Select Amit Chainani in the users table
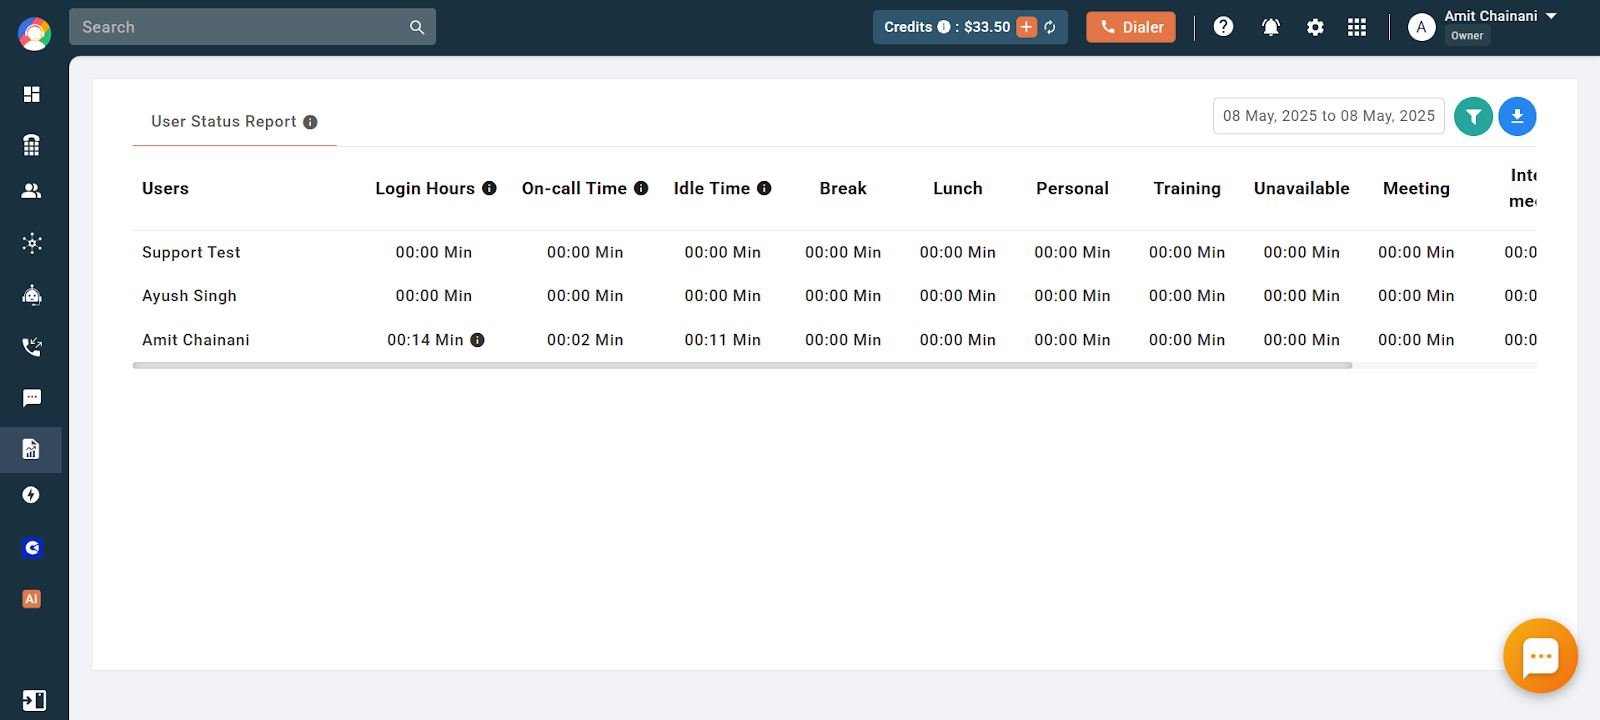This screenshot has width=1600, height=720. [x=196, y=340]
